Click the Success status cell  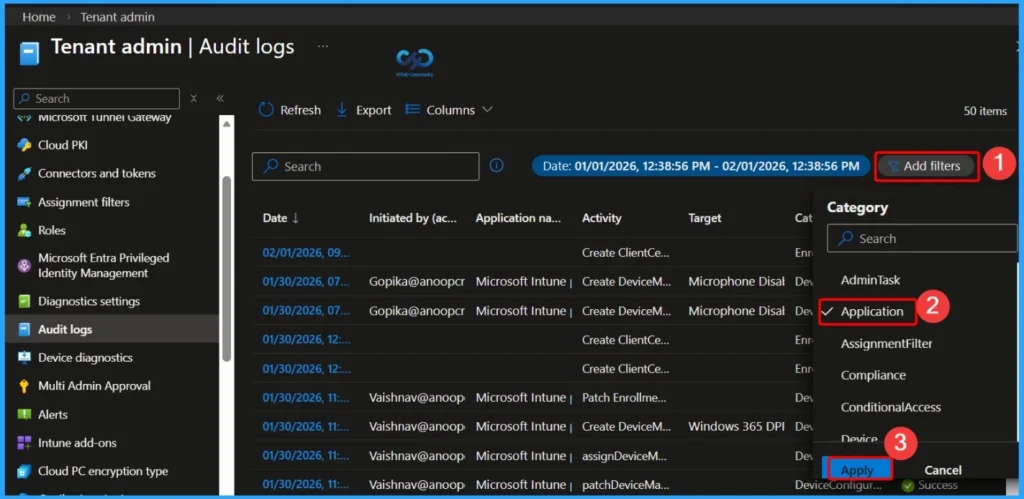pos(929,485)
